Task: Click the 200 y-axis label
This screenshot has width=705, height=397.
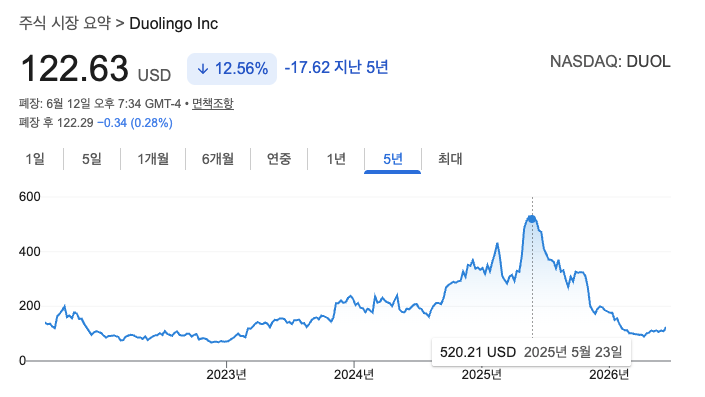Action: [x=30, y=306]
